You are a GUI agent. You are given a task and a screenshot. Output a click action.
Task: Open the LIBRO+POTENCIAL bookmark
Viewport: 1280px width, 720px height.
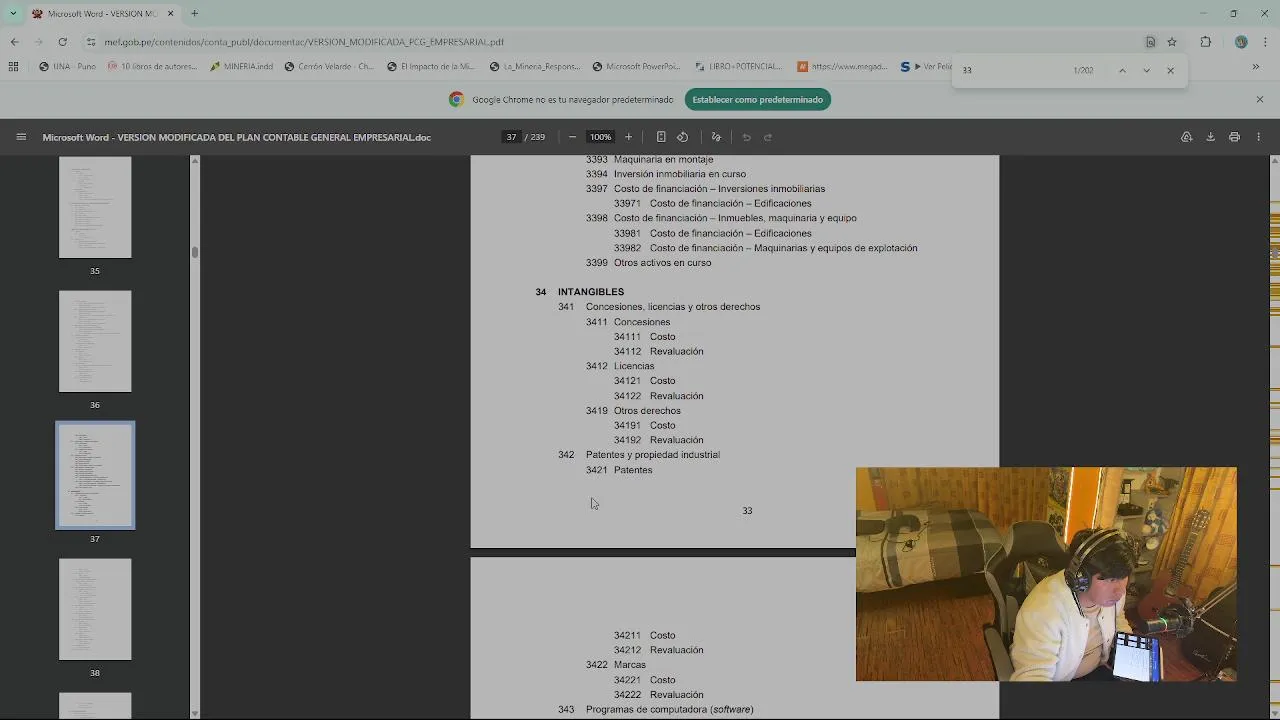pyautogui.click(x=738, y=67)
